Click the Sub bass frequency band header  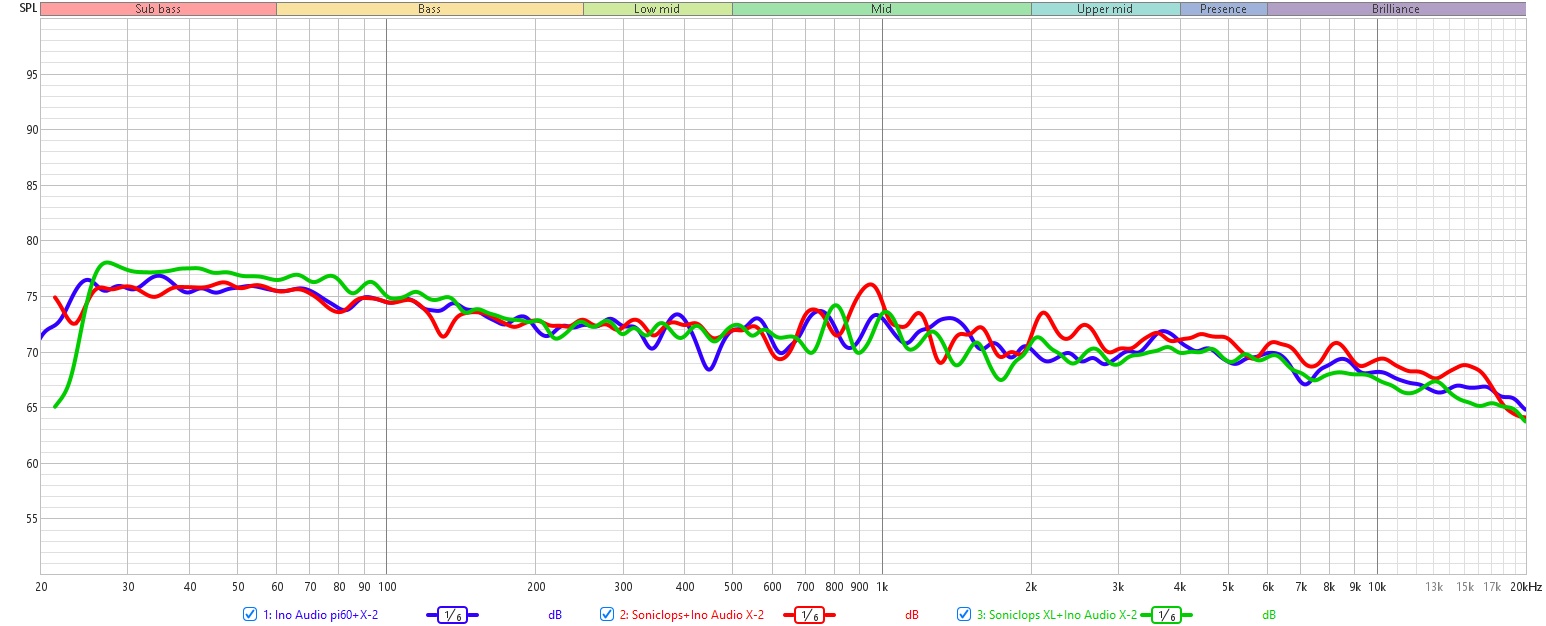[x=158, y=9]
